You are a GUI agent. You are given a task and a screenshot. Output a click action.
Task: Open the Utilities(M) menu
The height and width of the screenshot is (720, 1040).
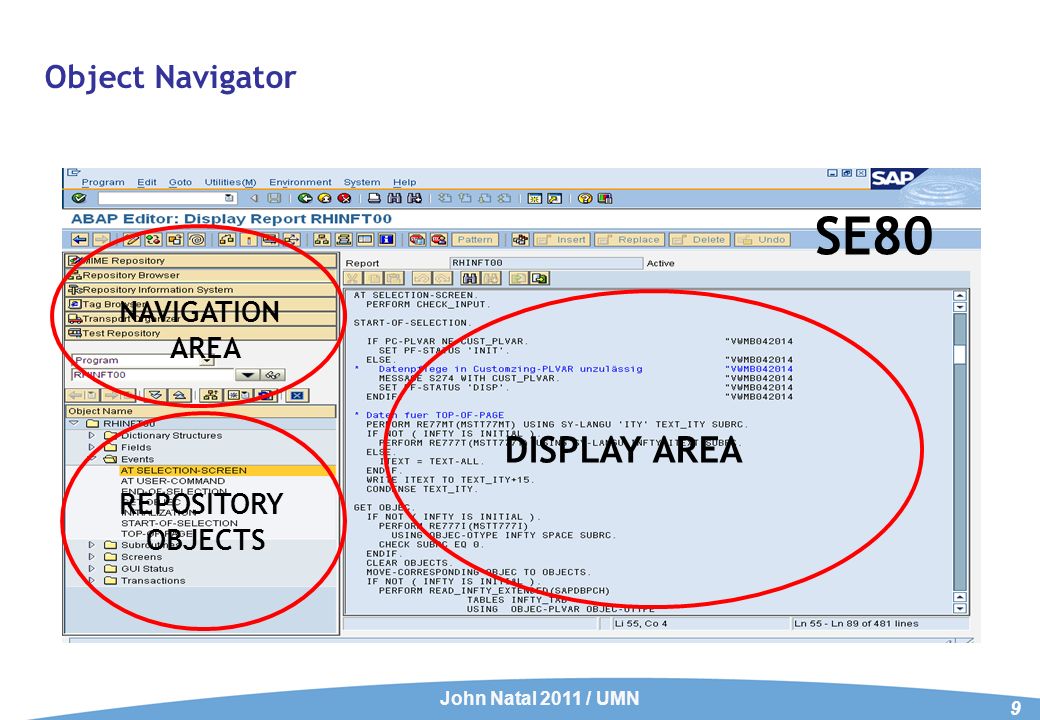tap(230, 182)
